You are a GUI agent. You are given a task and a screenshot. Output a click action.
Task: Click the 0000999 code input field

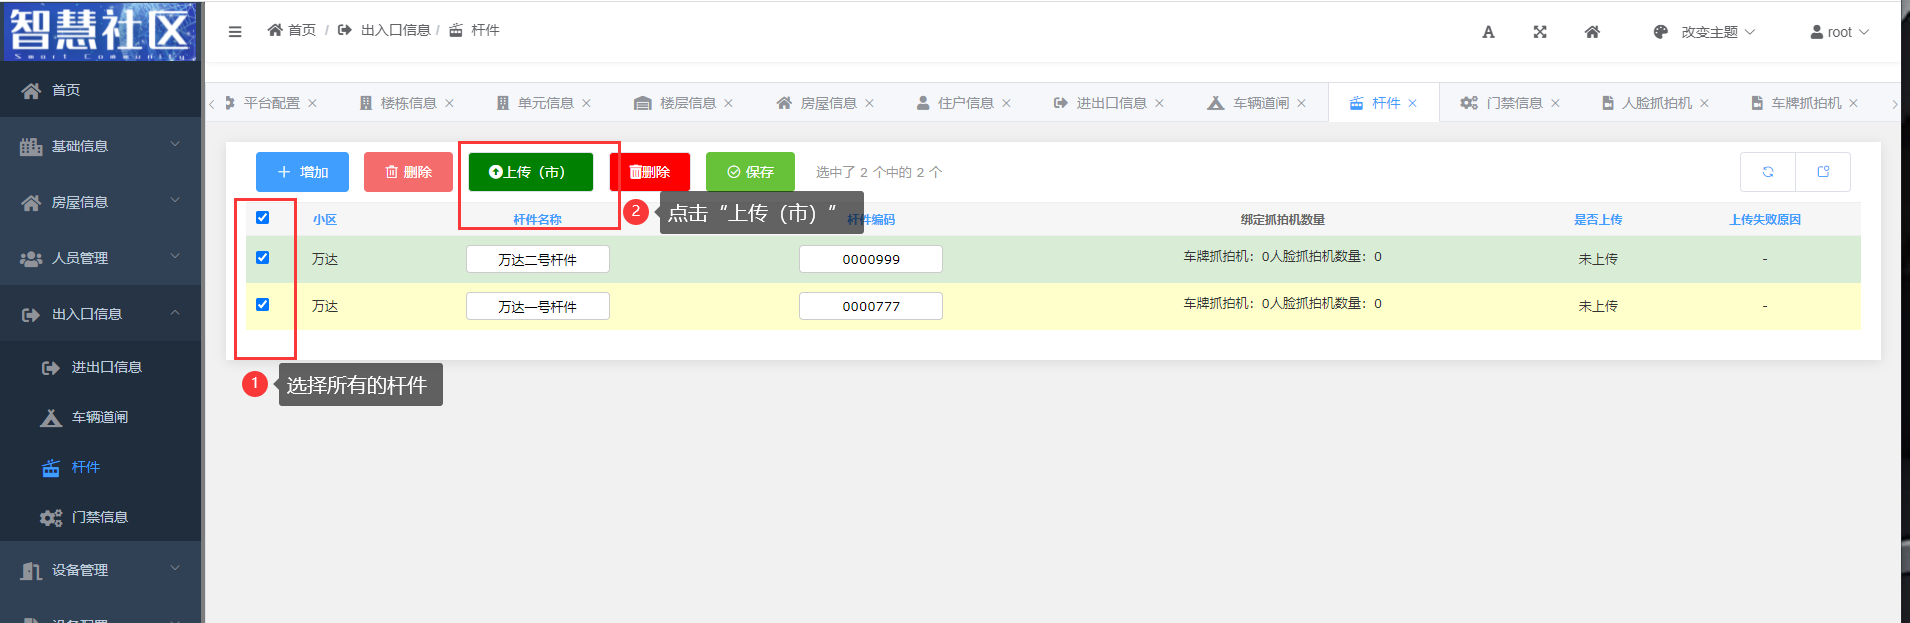click(870, 259)
